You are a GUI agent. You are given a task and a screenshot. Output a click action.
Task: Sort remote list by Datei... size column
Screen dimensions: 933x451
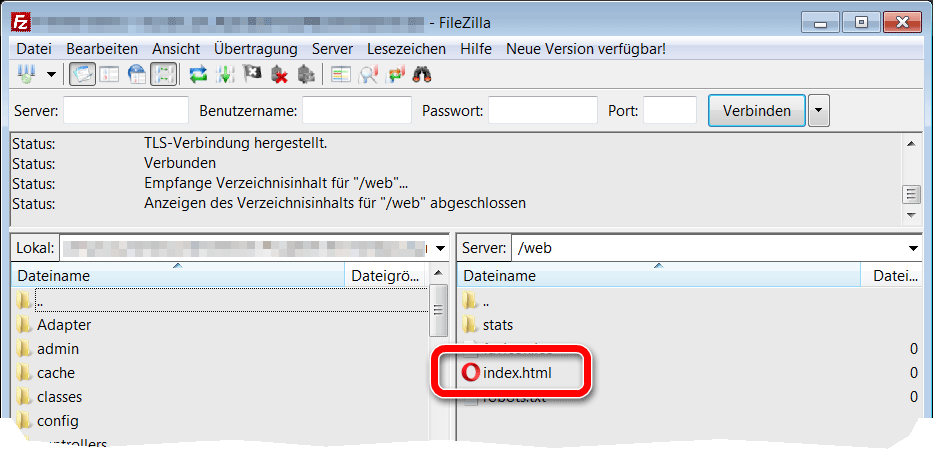(x=891, y=275)
